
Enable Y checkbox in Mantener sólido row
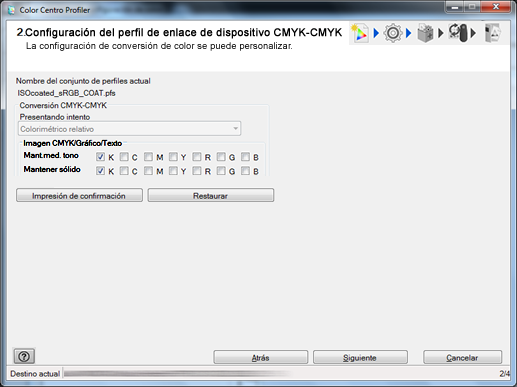coord(173,171)
